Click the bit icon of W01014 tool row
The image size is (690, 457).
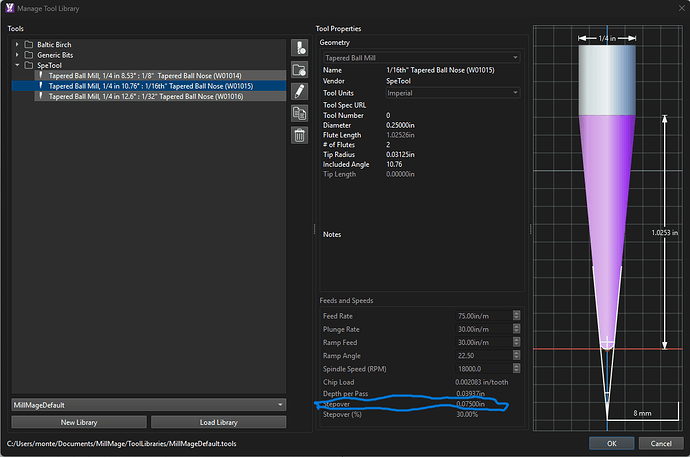coord(41,75)
